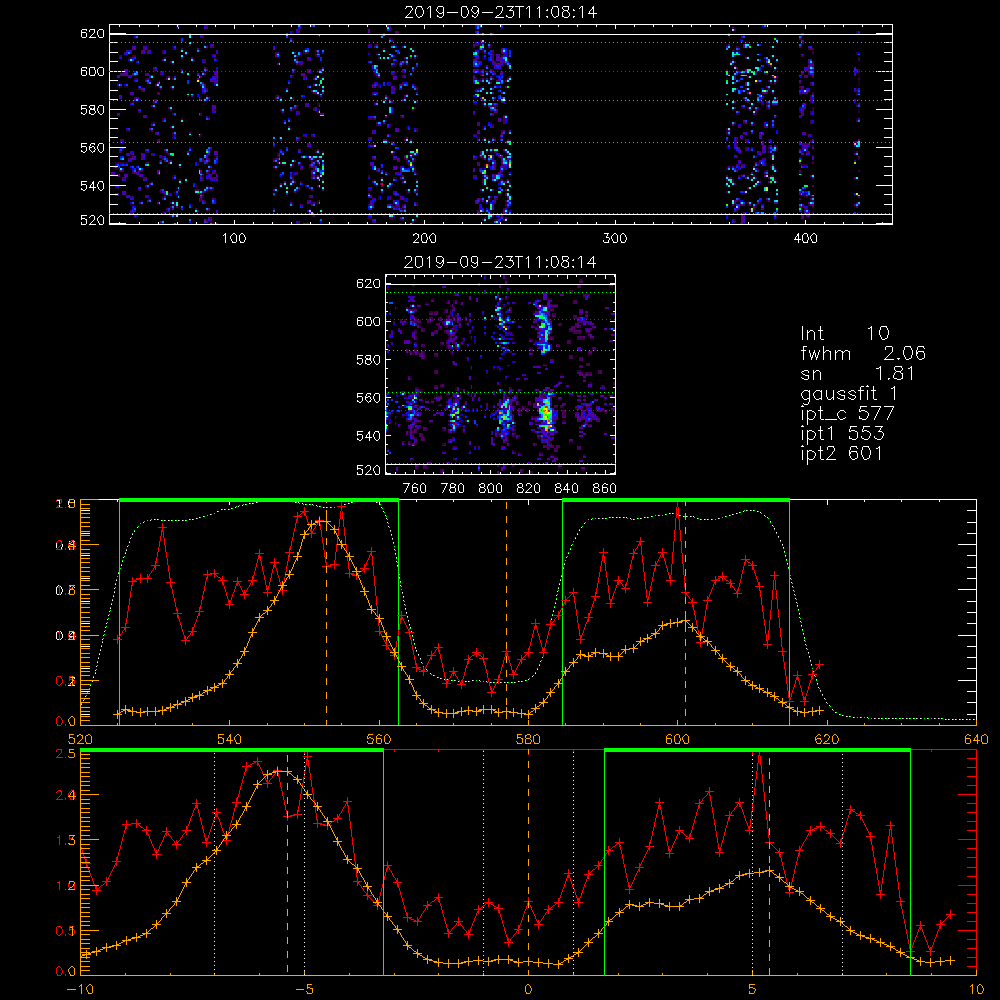The image size is (1000, 1000).
Task: Click the x-axis label 400 under the top image
Action: [x=805, y=239]
